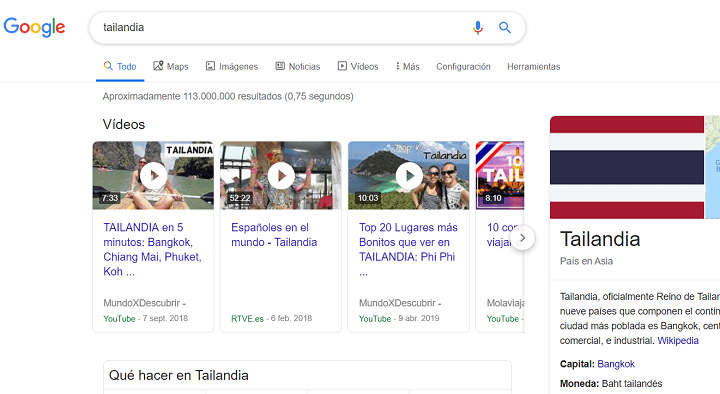Click the Moneda: Baht tailandés text

point(611,383)
